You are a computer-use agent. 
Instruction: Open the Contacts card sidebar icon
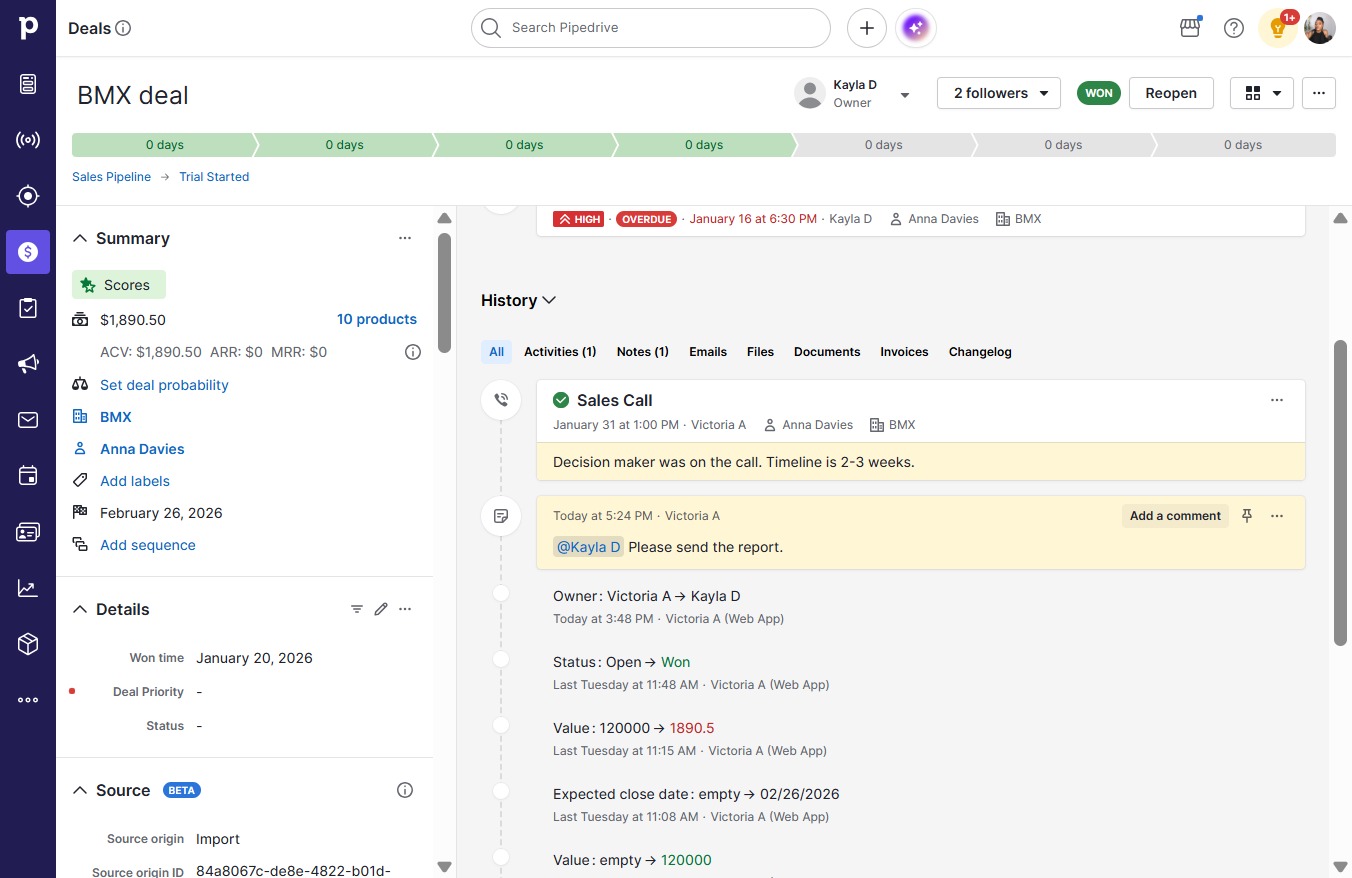(x=28, y=532)
